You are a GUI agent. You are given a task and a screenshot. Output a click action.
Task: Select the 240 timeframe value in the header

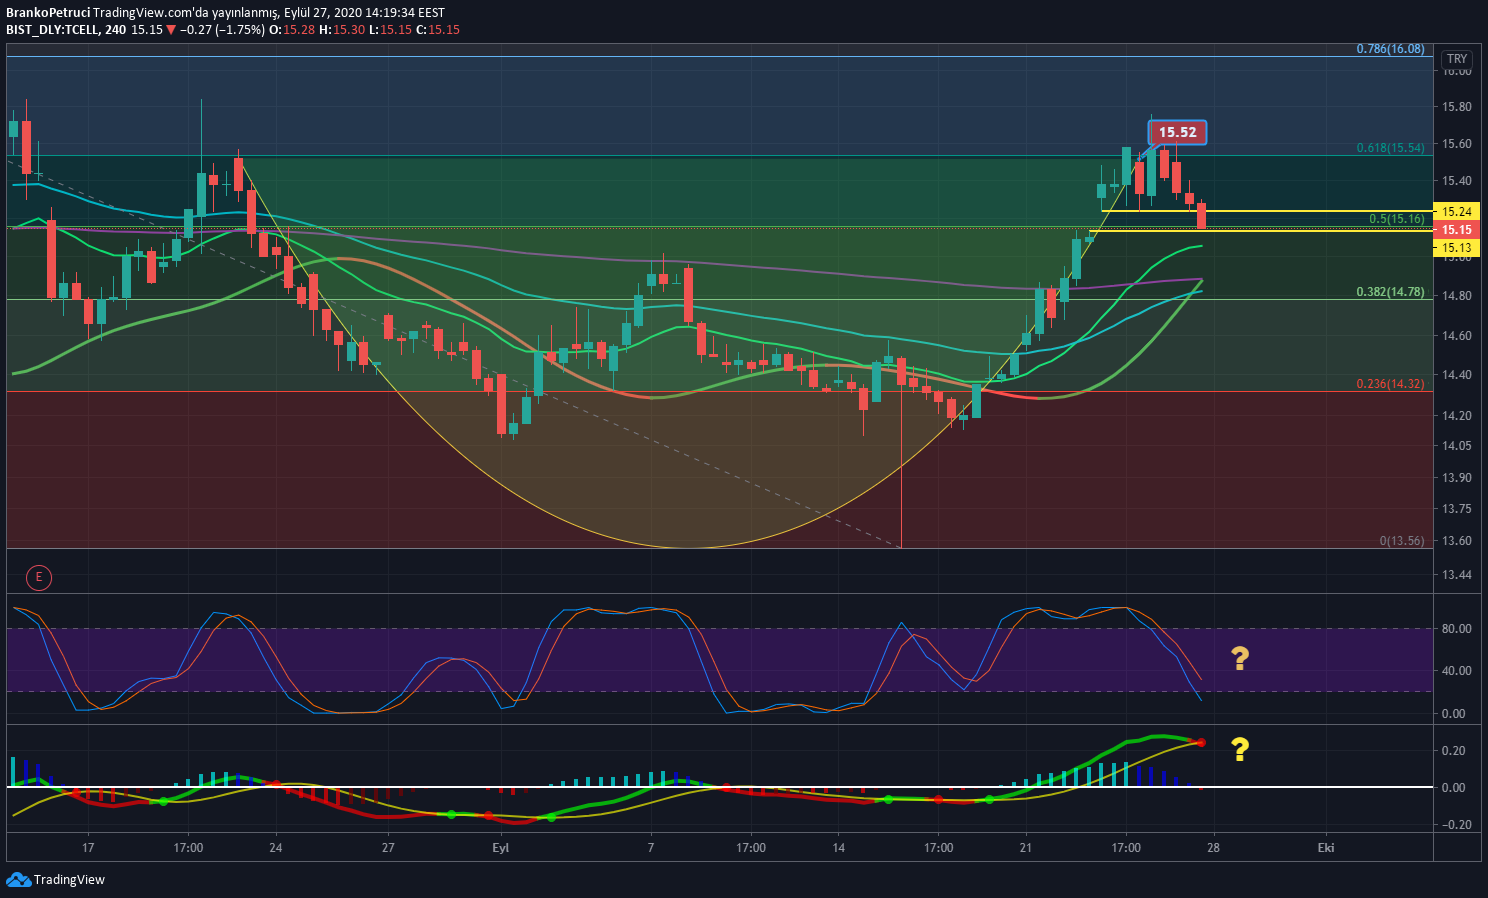click(x=115, y=30)
